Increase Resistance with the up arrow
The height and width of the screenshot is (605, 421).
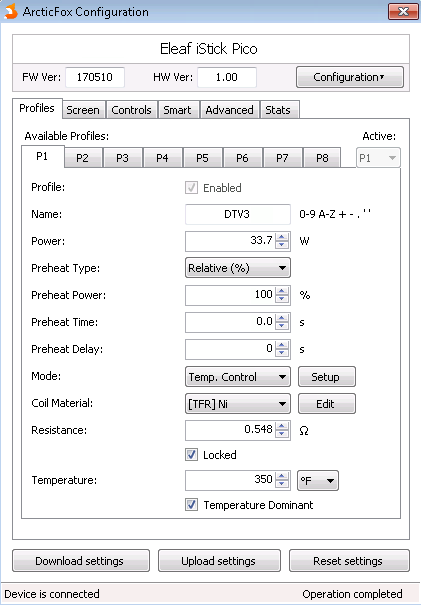tap(282, 426)
